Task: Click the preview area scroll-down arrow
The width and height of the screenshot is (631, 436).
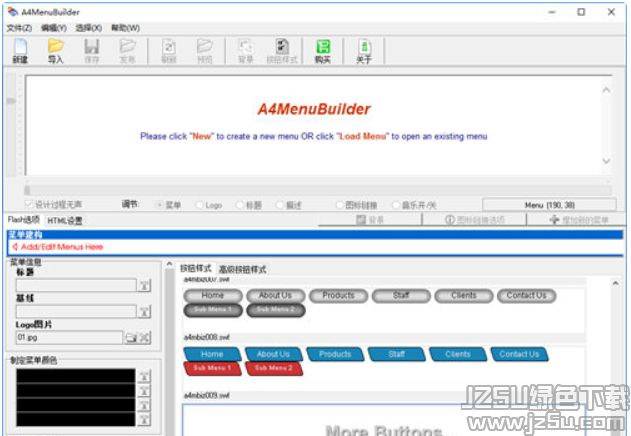Action: pos(606,161)
